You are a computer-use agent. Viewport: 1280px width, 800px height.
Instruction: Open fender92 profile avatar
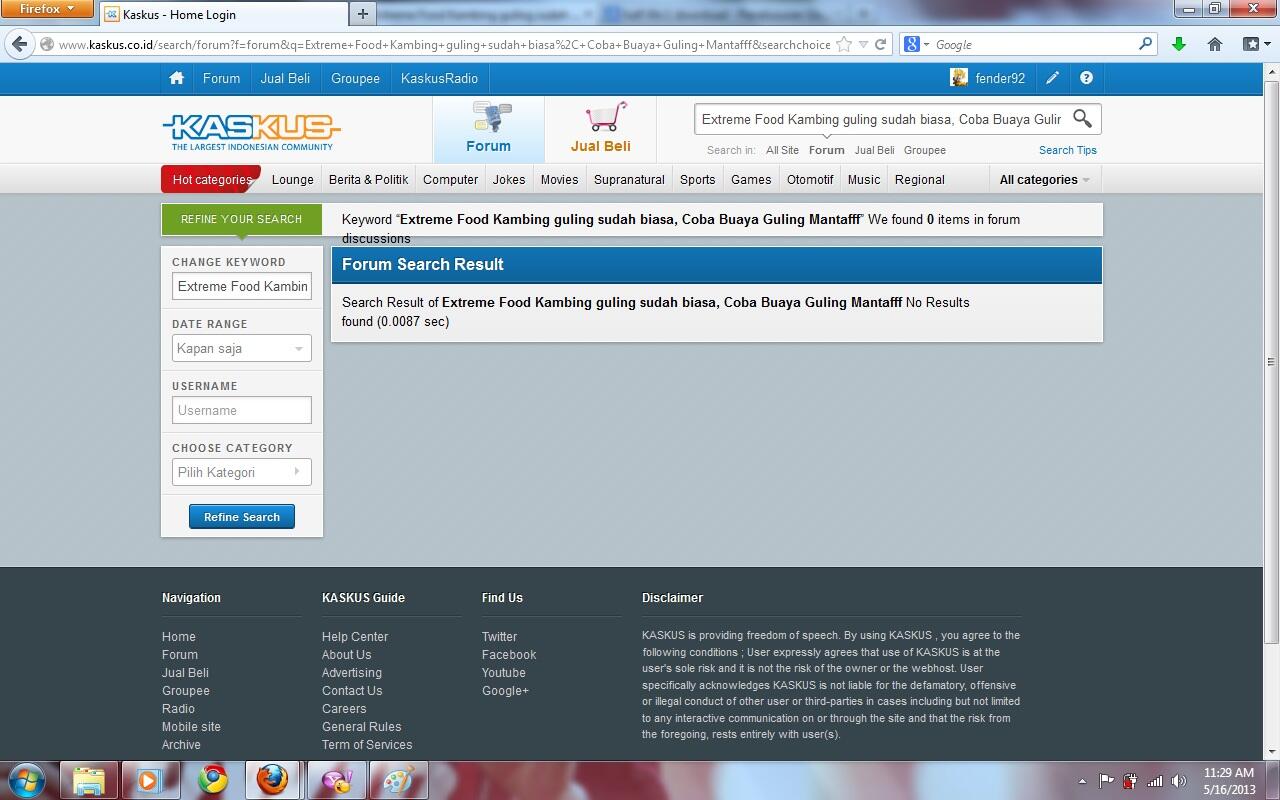click(959, 78)
